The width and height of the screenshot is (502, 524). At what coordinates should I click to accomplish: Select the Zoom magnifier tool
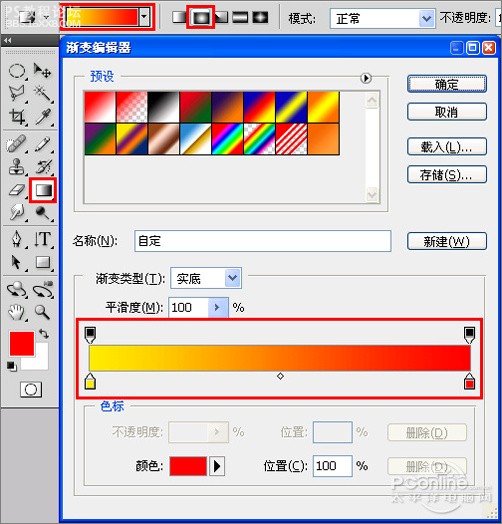pyautogui.click(x=43, y=312)
